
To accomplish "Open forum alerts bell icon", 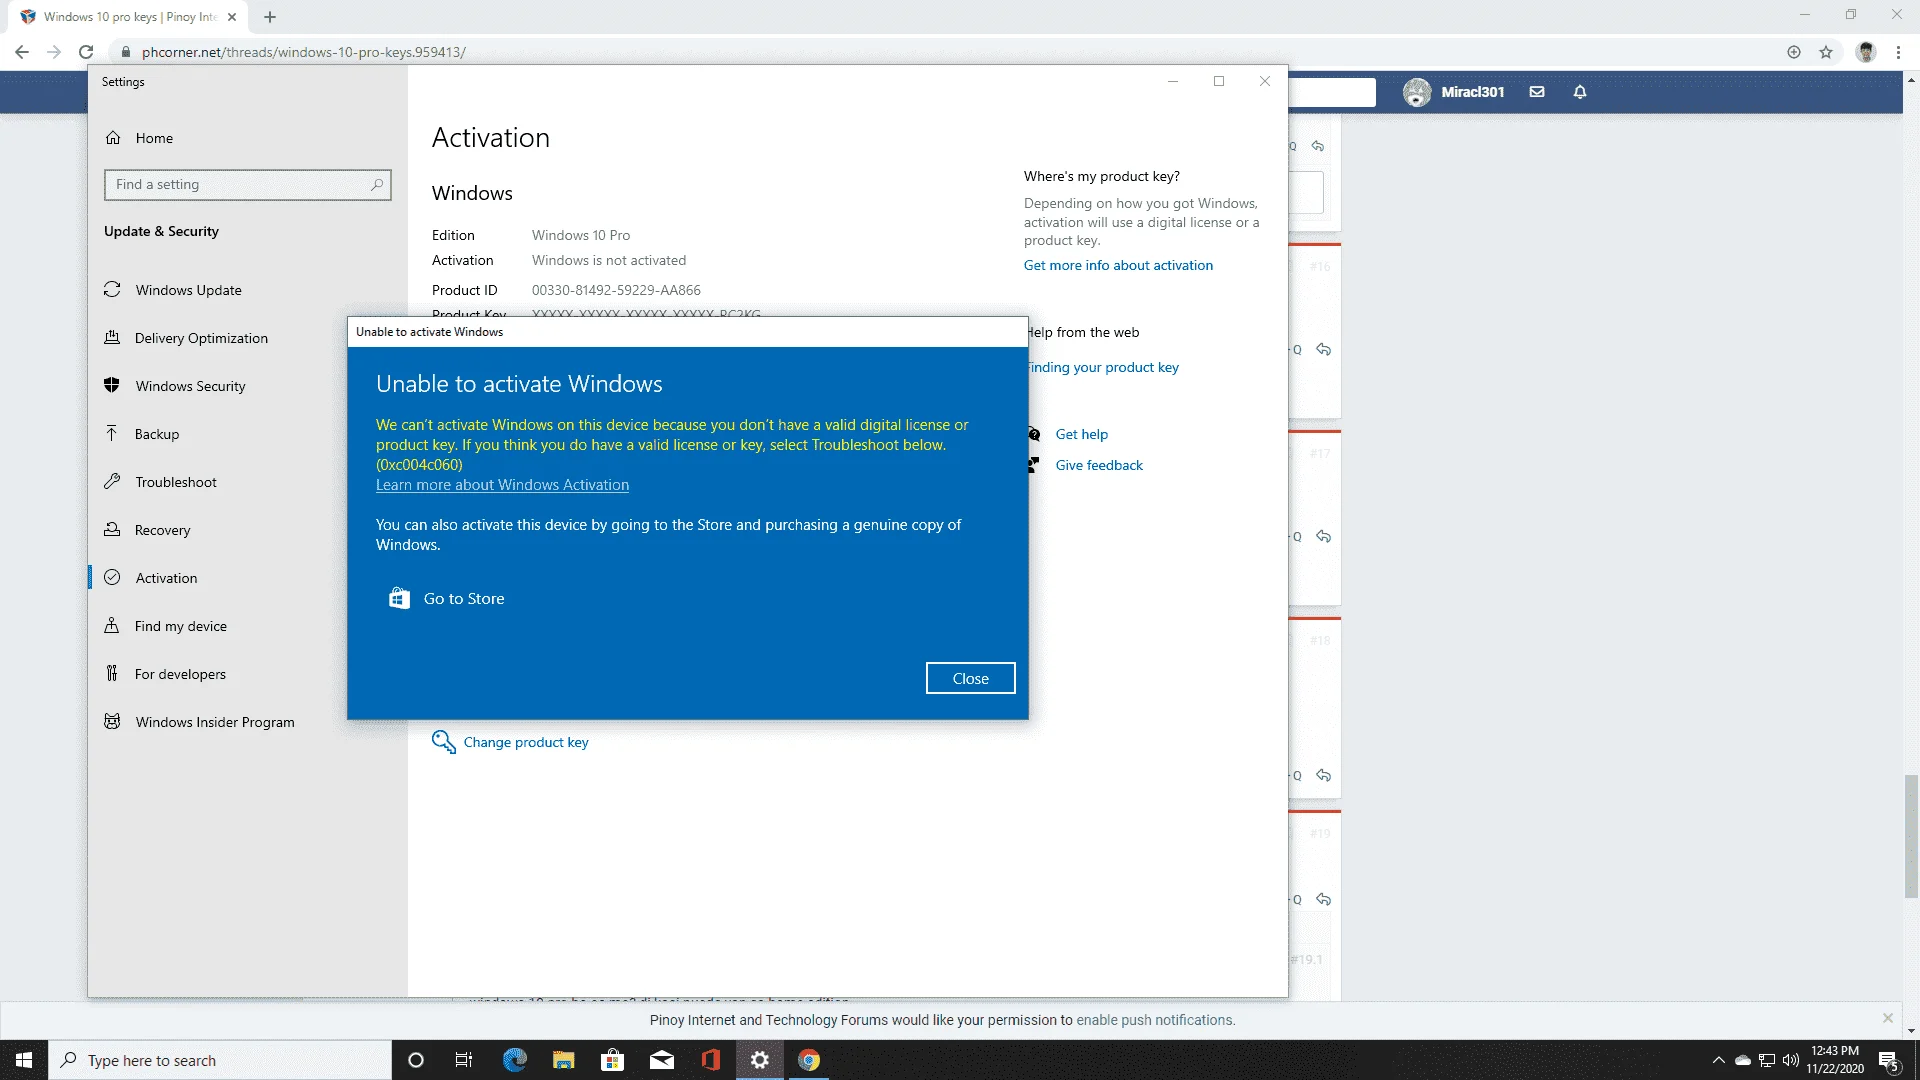I will 1580,92.
